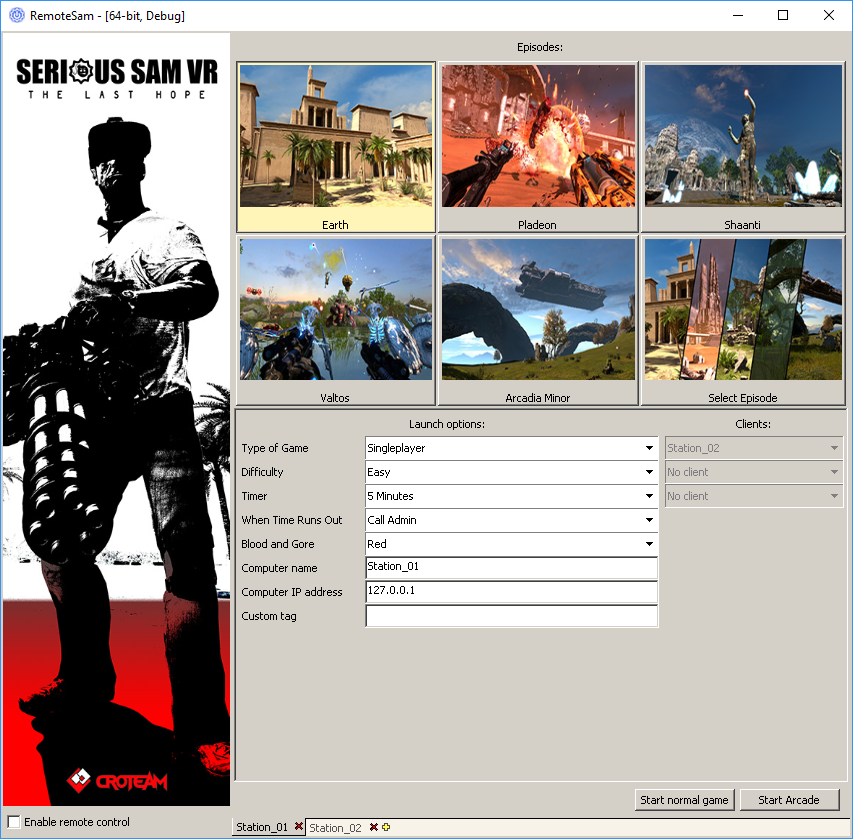Select the Earth episode thumbnail

[336, 147]
